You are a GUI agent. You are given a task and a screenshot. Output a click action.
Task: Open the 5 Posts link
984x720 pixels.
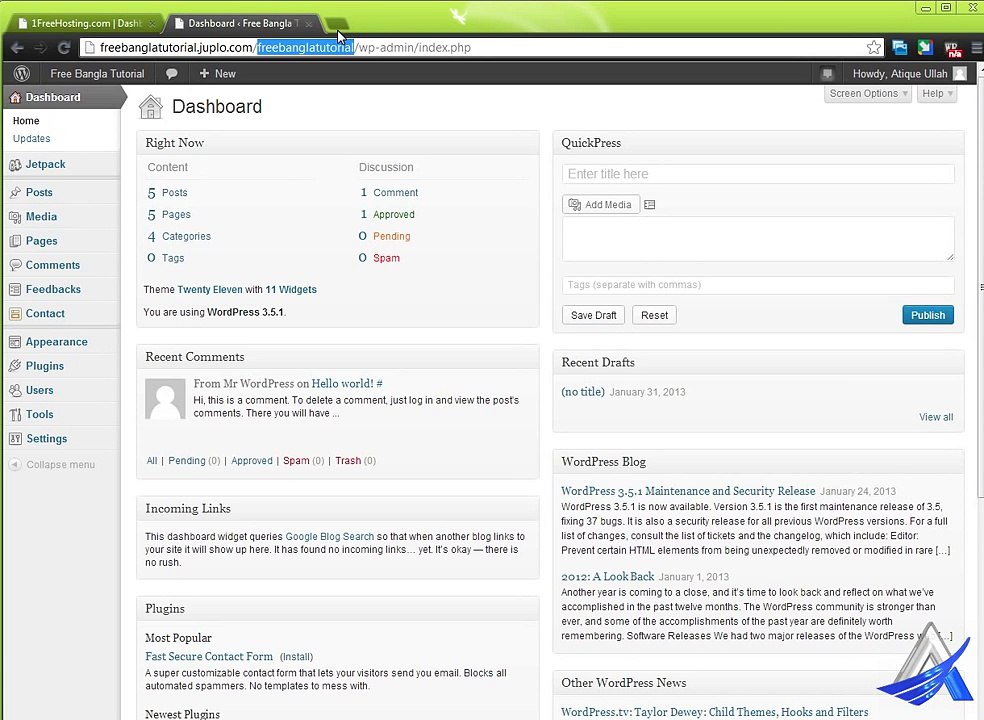tap(168, 193)
